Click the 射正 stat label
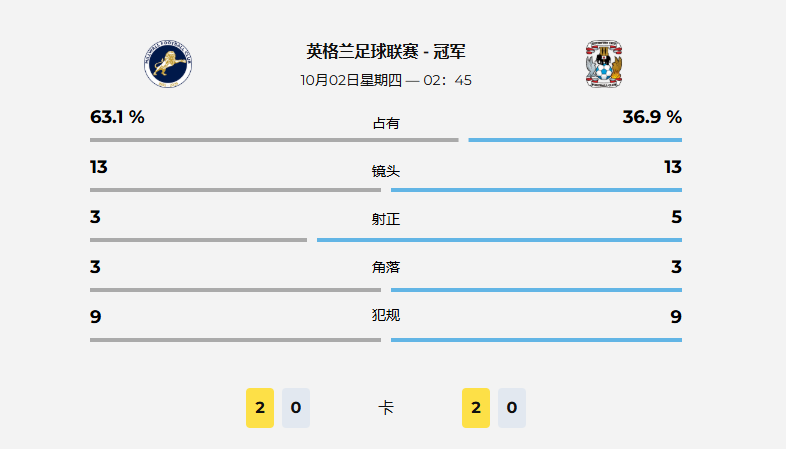 386,219
